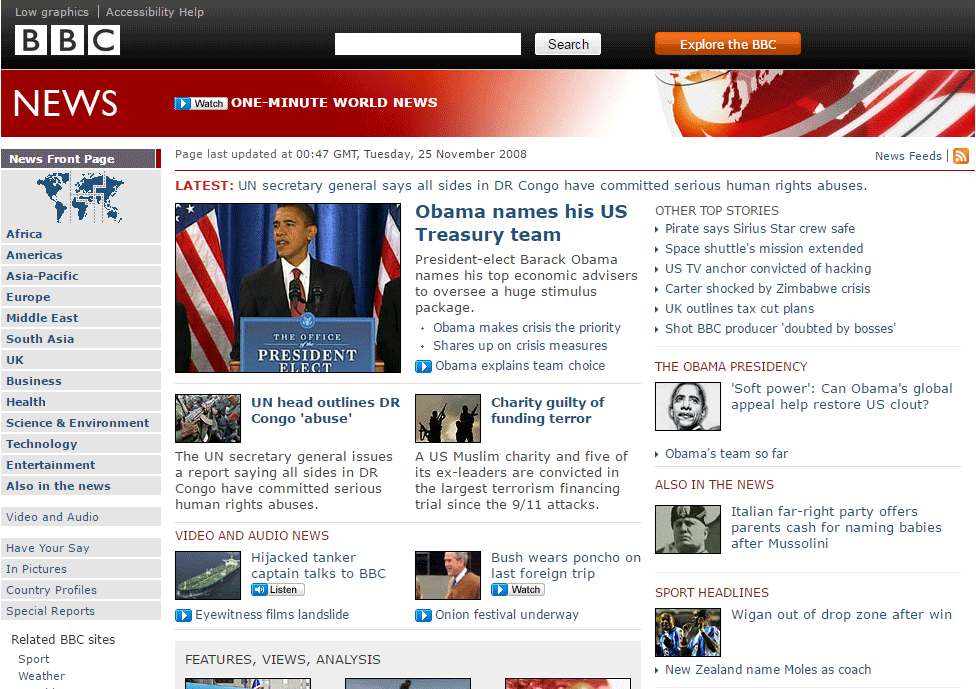Open the Sport site link
The height and width of the screenshot is (689, 976).
coord(33,659)
